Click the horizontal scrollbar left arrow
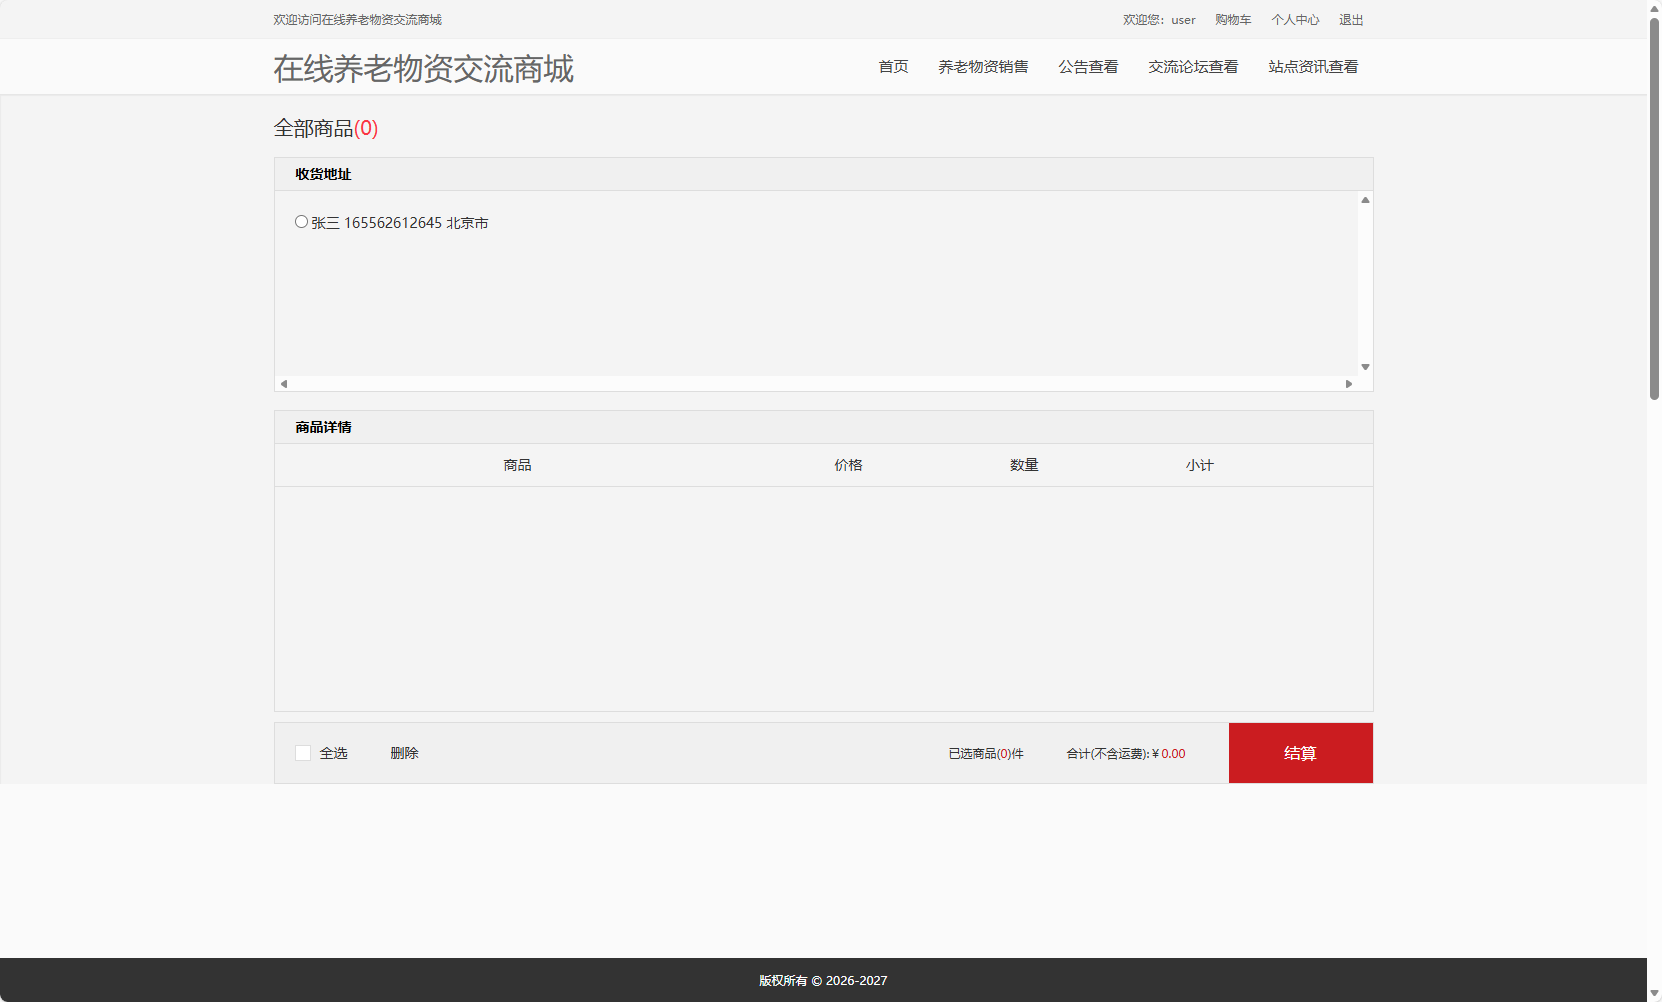This screenshot has width=1662, height=1002. [x=283, y=383]
